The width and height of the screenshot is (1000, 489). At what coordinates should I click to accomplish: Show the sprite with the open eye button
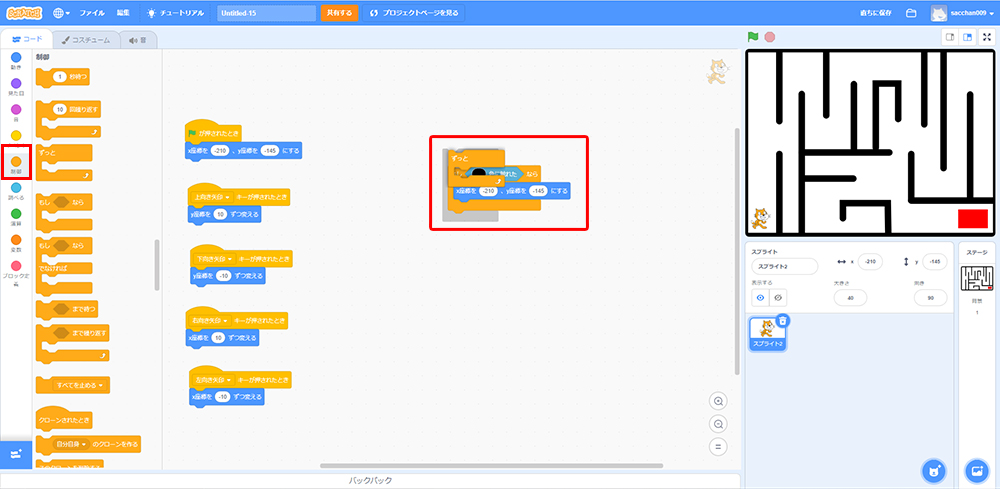pos(759,297)
